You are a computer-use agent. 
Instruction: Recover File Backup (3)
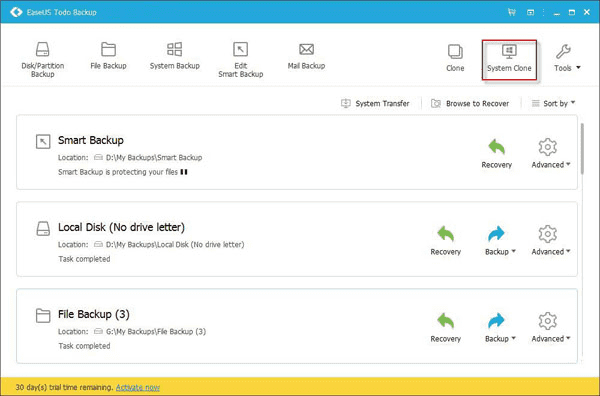click(445, 328)
